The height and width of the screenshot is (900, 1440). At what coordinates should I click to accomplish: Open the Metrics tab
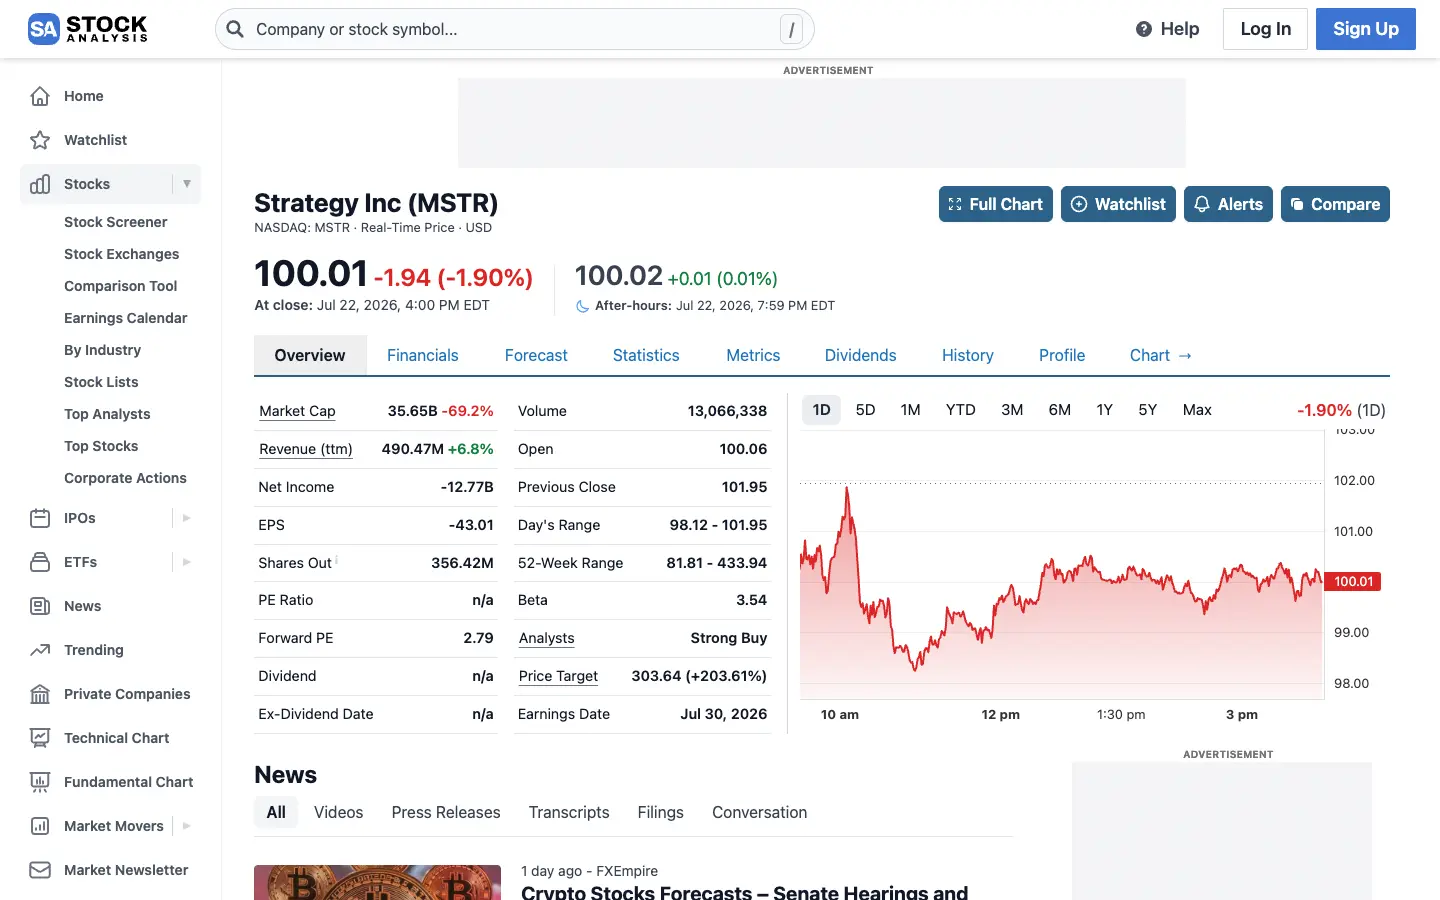753,356
